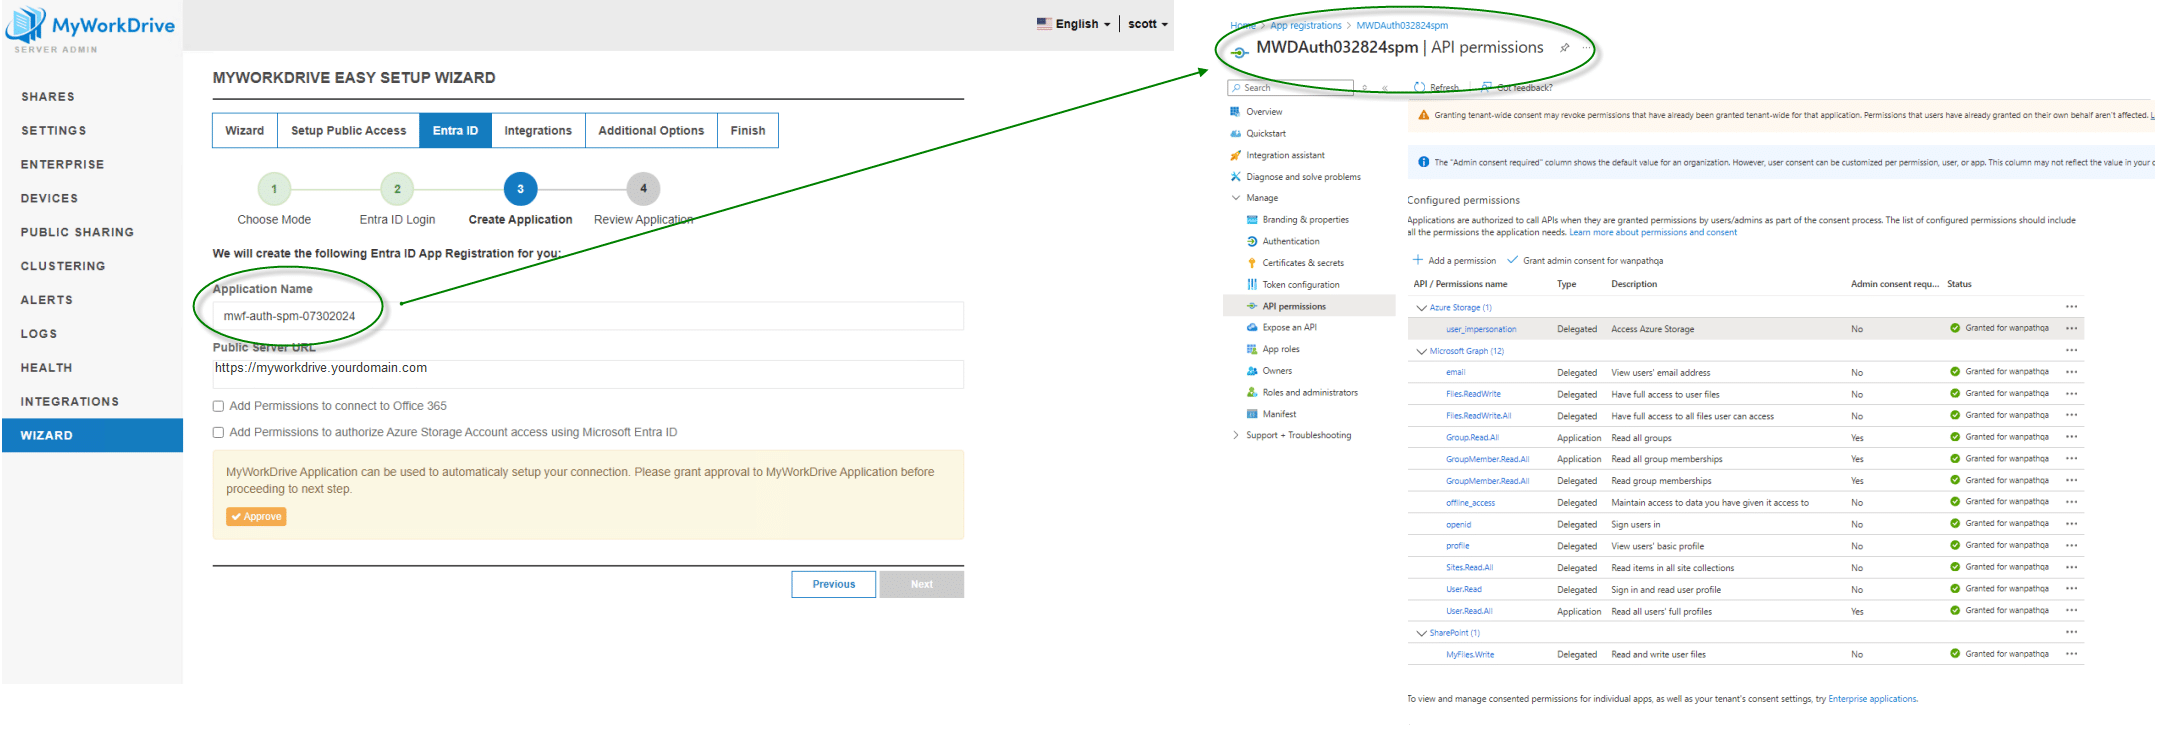This screenshot has width=2160, height=744.
Task: Click the Next button
Action: [922, 585]
